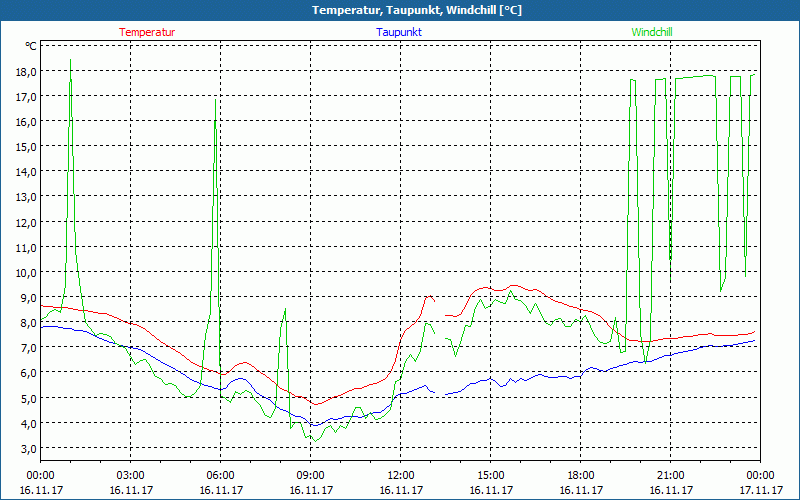Viewport: 800px width, 500px height.
Task: Click the 18:00 time axis label
Action: tap(580, 475)
